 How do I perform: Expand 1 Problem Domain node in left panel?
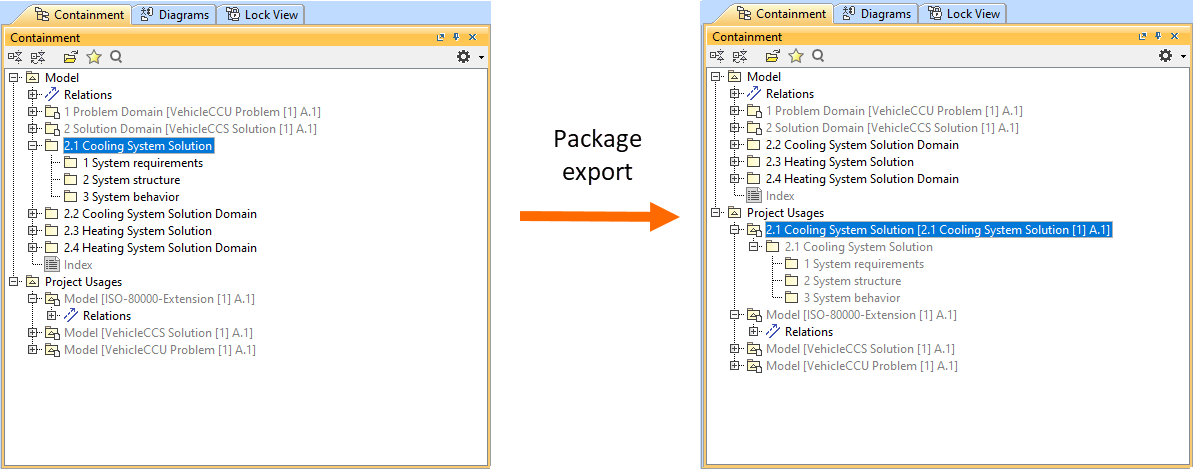tap(33, 112)
